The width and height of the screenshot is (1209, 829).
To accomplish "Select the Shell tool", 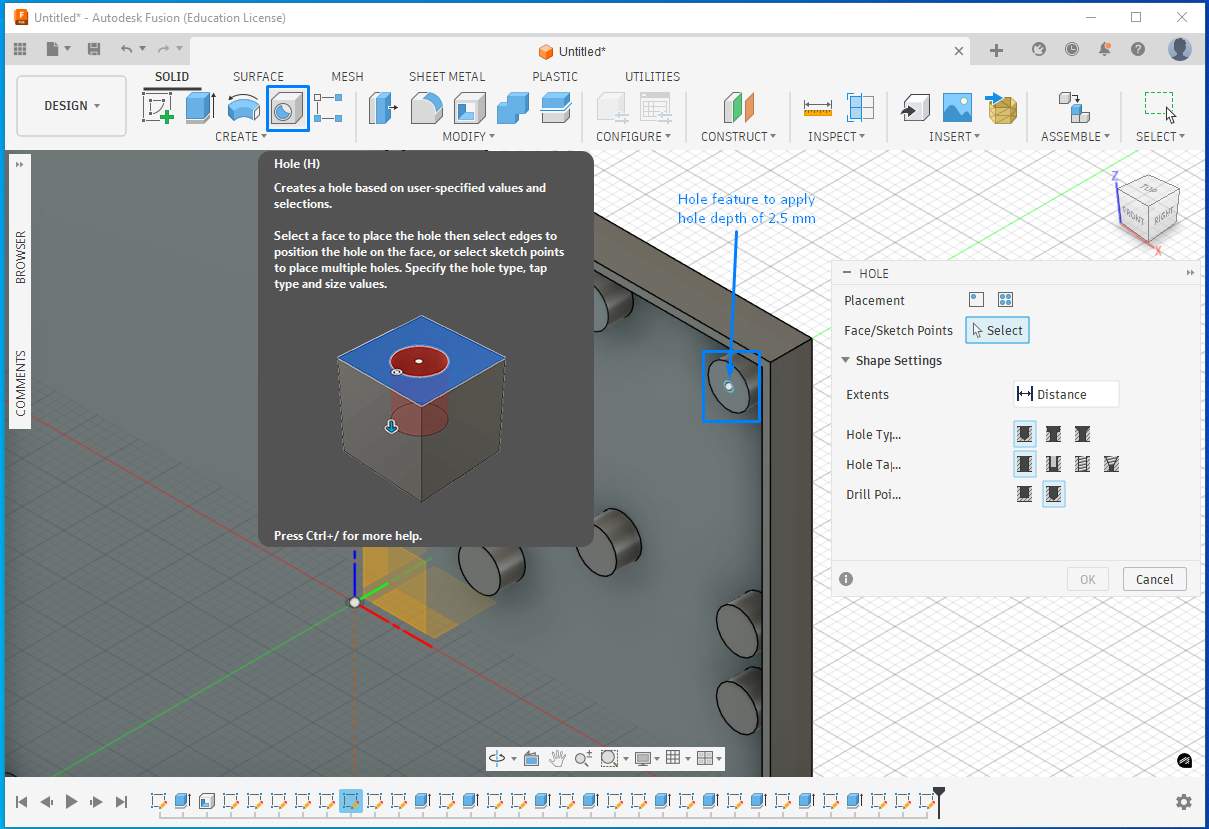I will tap(470, 108).
